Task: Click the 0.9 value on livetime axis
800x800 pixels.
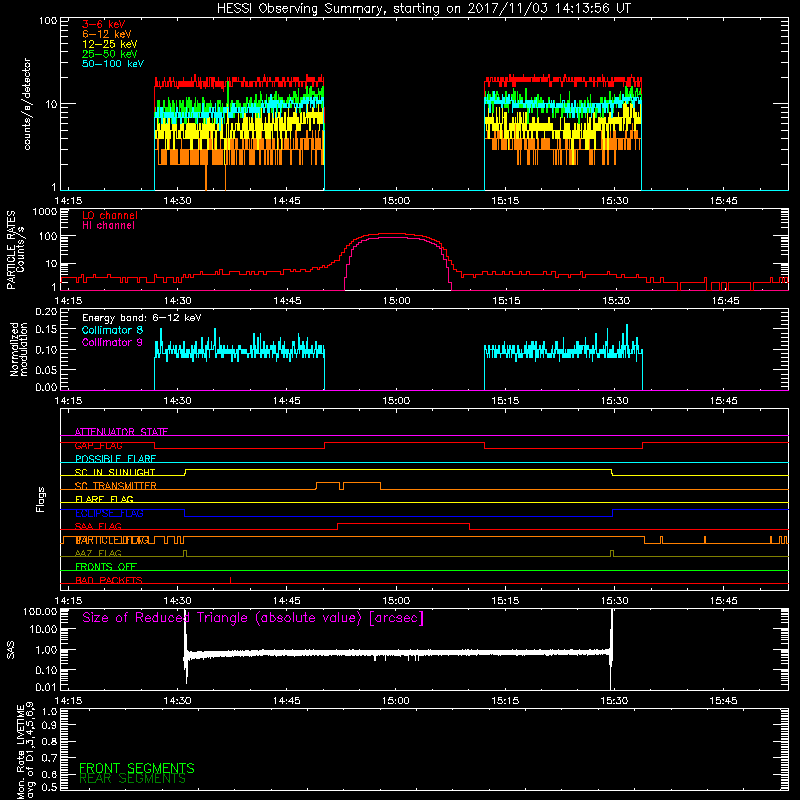Action: click(49, 726)
